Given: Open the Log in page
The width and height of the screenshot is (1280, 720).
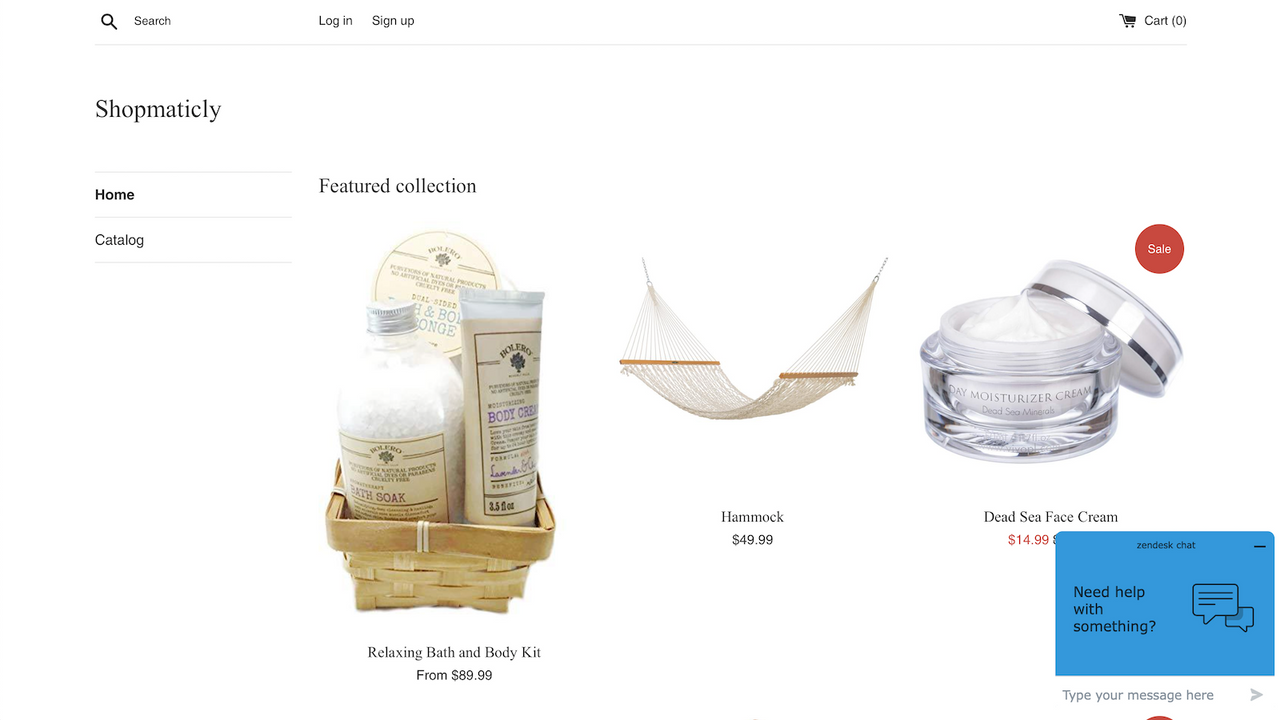Looking at the screenshot, I should coord(335,21).
